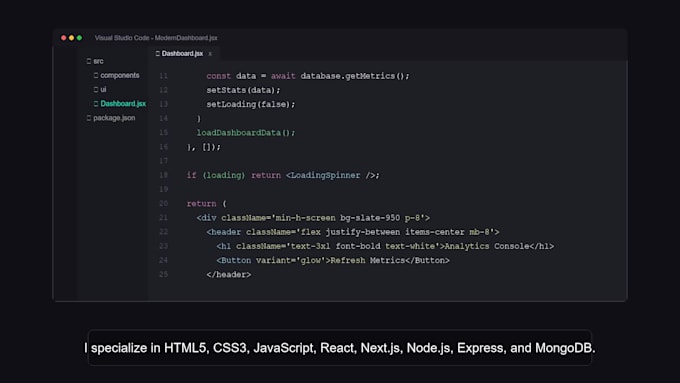Click the 'setLoading(false);' line

click(x=251, y=105)
